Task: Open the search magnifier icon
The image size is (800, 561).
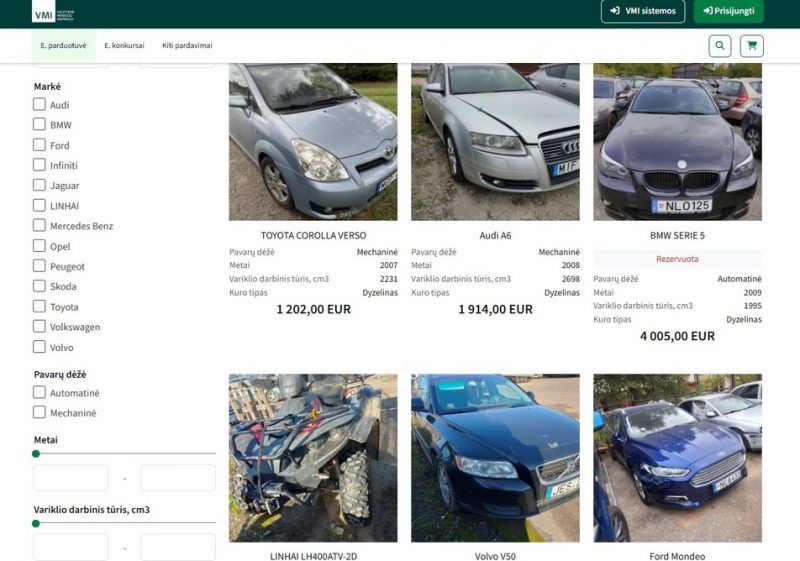Action: coord(719,46)
